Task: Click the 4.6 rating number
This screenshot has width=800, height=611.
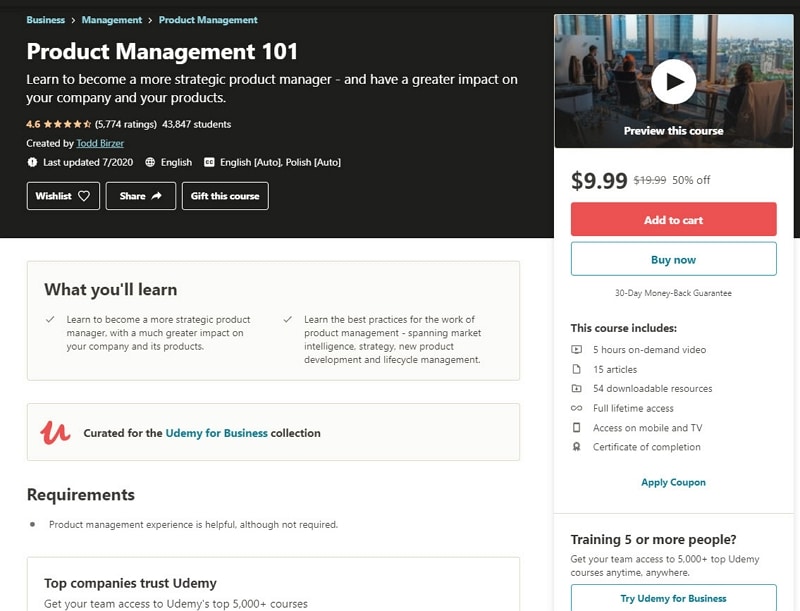Action: 33,124
